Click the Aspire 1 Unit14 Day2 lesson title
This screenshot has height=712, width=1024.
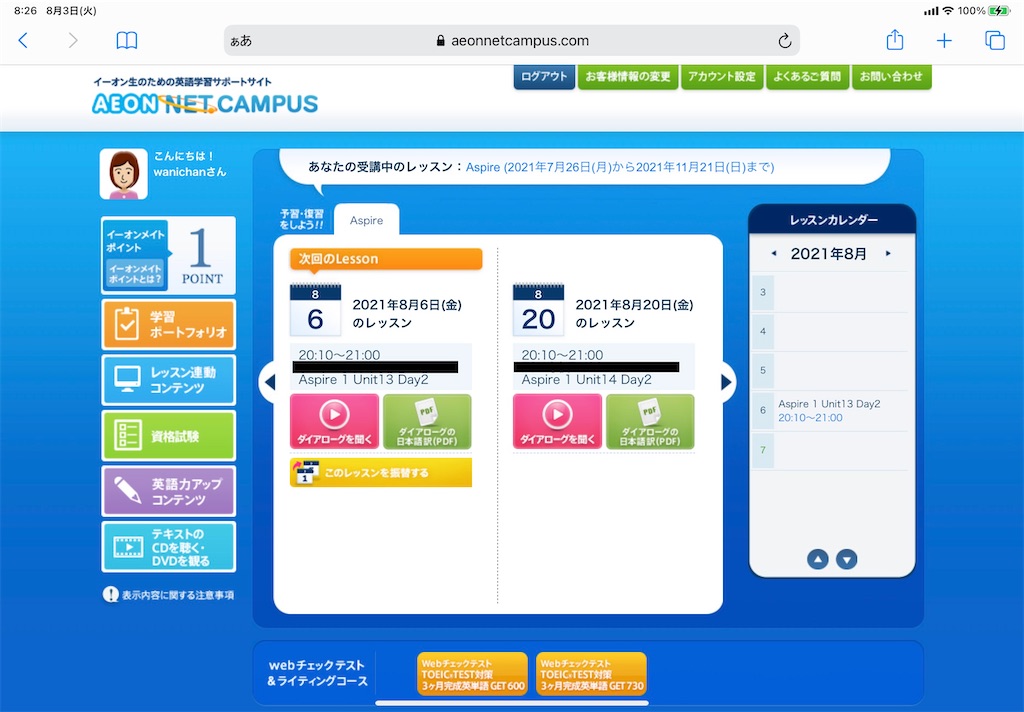586,380
